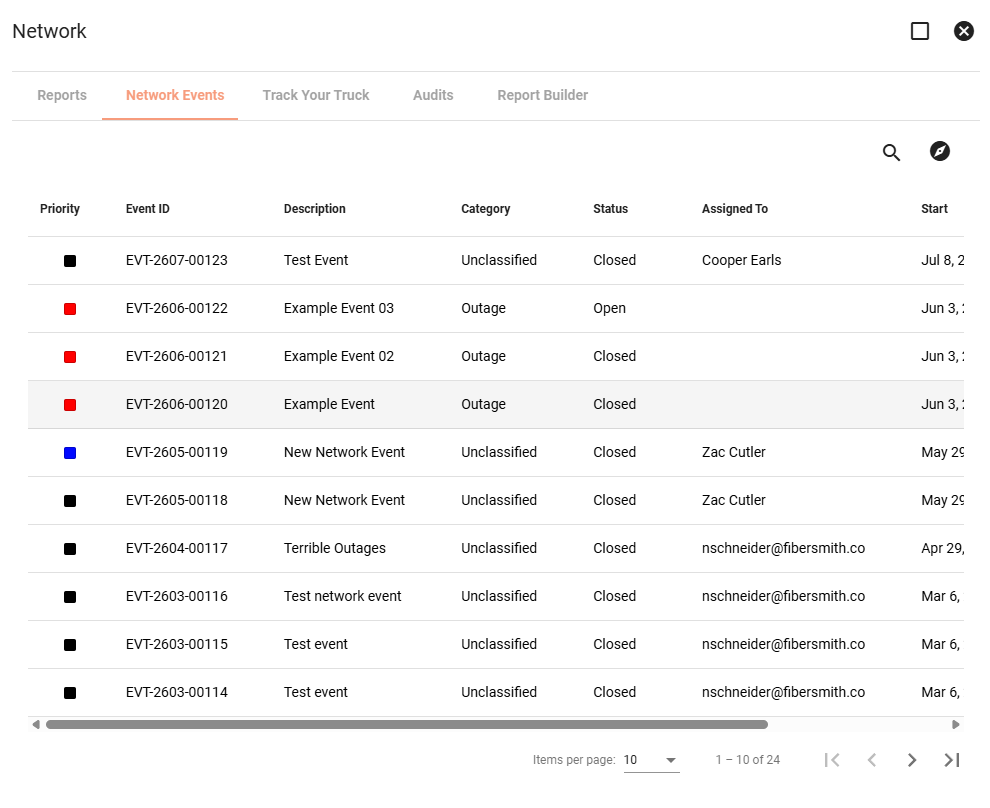Viewport: 990px width, 808px height.
Task: Click the 'Test Event' description of EVT-2607-00123
Action: tap(316, 260)
